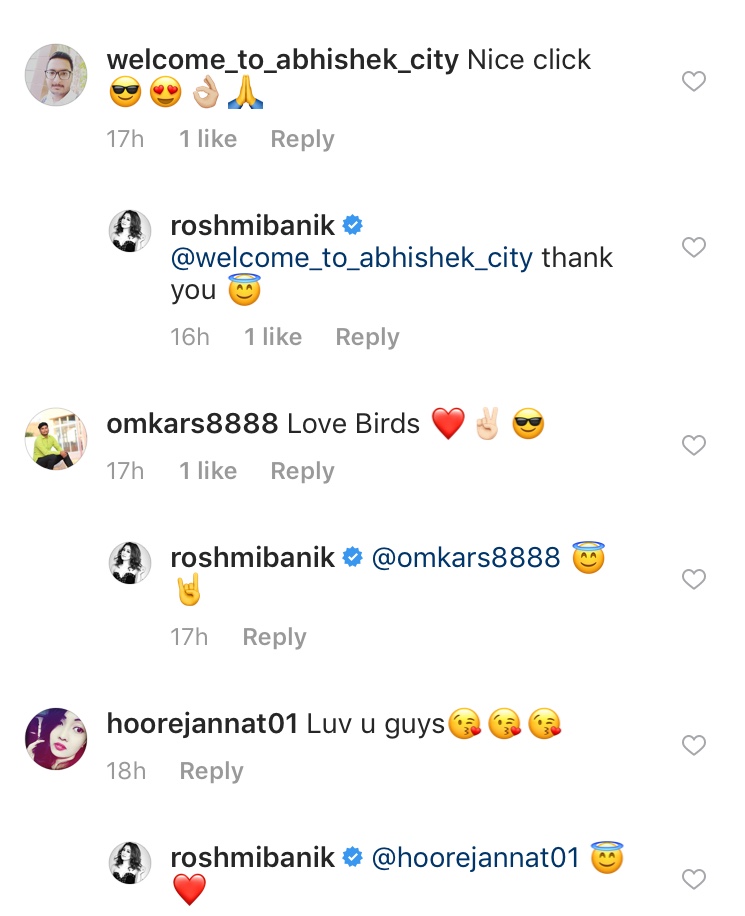This screenshot has height=916, width=745.
Task: Tap heart on roshmibanik's reply to hoorejannat01
Action: point(694,879)
